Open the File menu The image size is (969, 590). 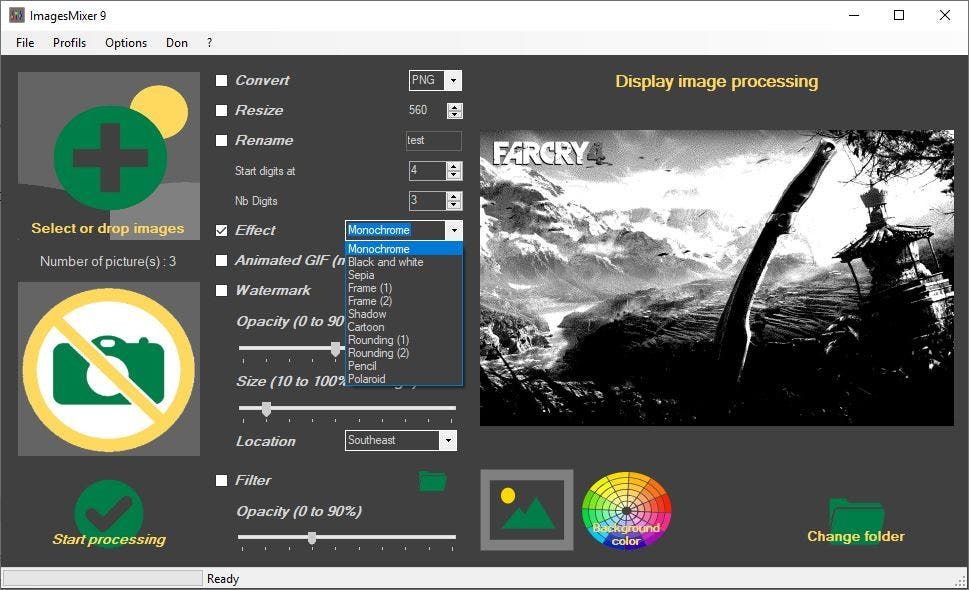click(x=25, y=43)
